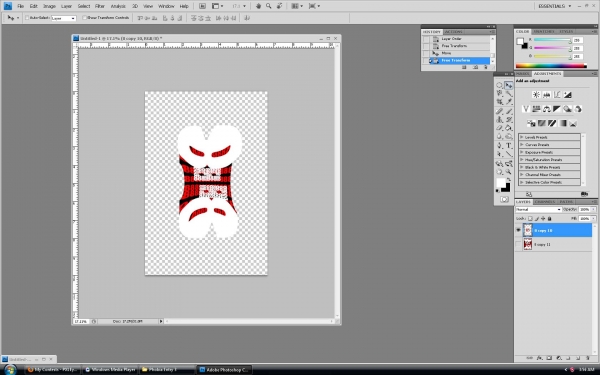Viewport: 600px width, 375px height.
Task: Set history brush source for Layer Order
Action: click(x=426, y=39)
